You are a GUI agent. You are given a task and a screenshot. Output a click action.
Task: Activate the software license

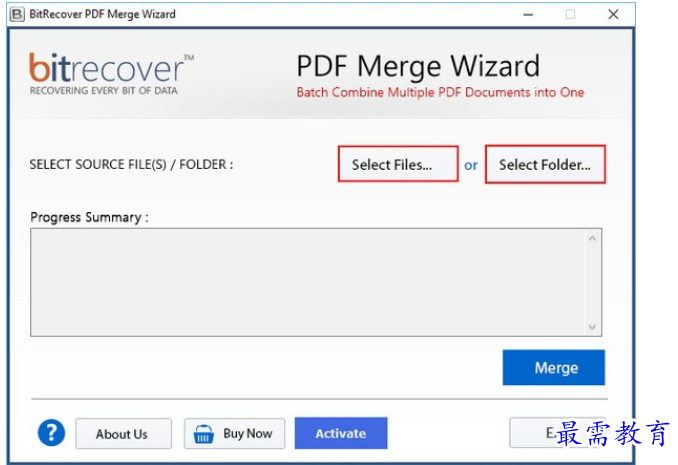341,433
